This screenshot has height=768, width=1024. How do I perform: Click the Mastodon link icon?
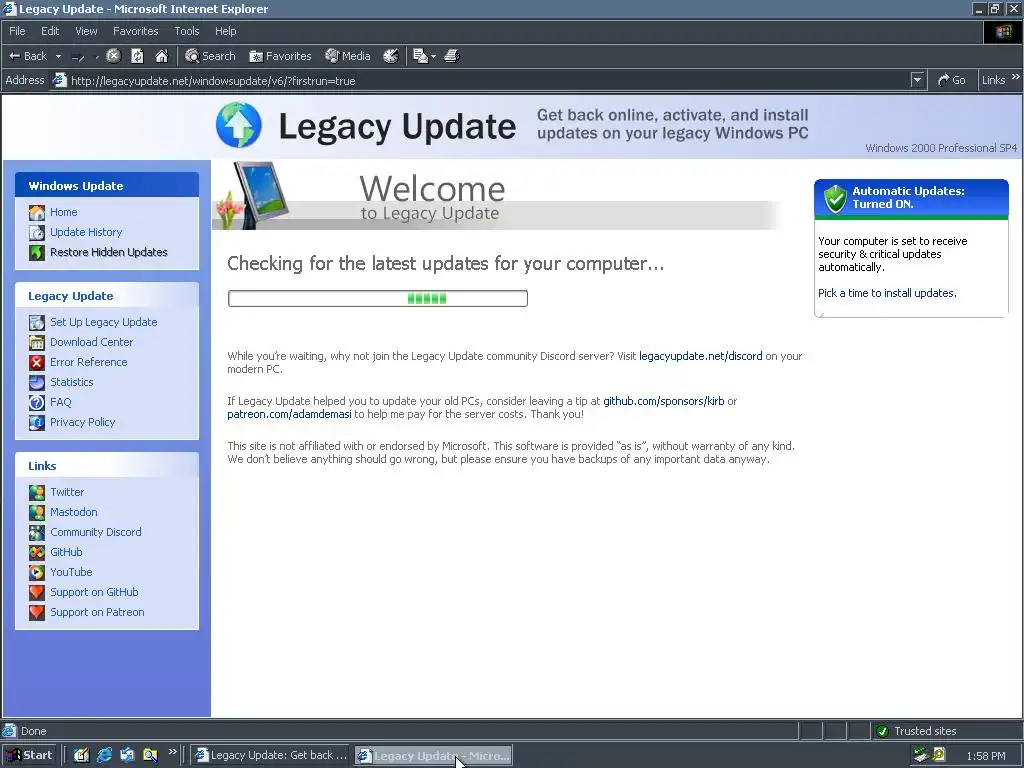[x=37, y=513]
